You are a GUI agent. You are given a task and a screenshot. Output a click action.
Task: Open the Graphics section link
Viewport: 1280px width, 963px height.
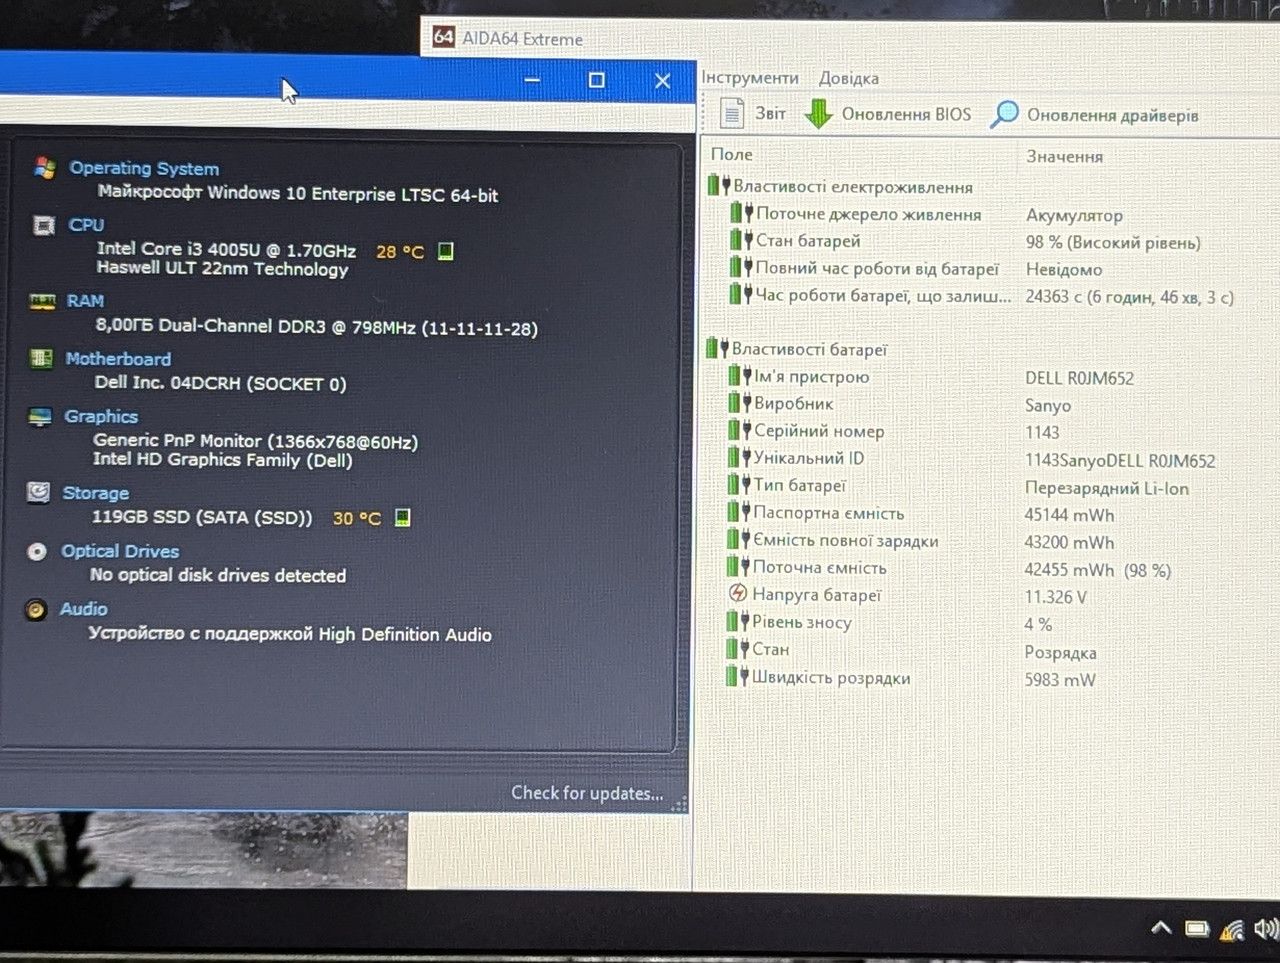[x=101, y=416]
